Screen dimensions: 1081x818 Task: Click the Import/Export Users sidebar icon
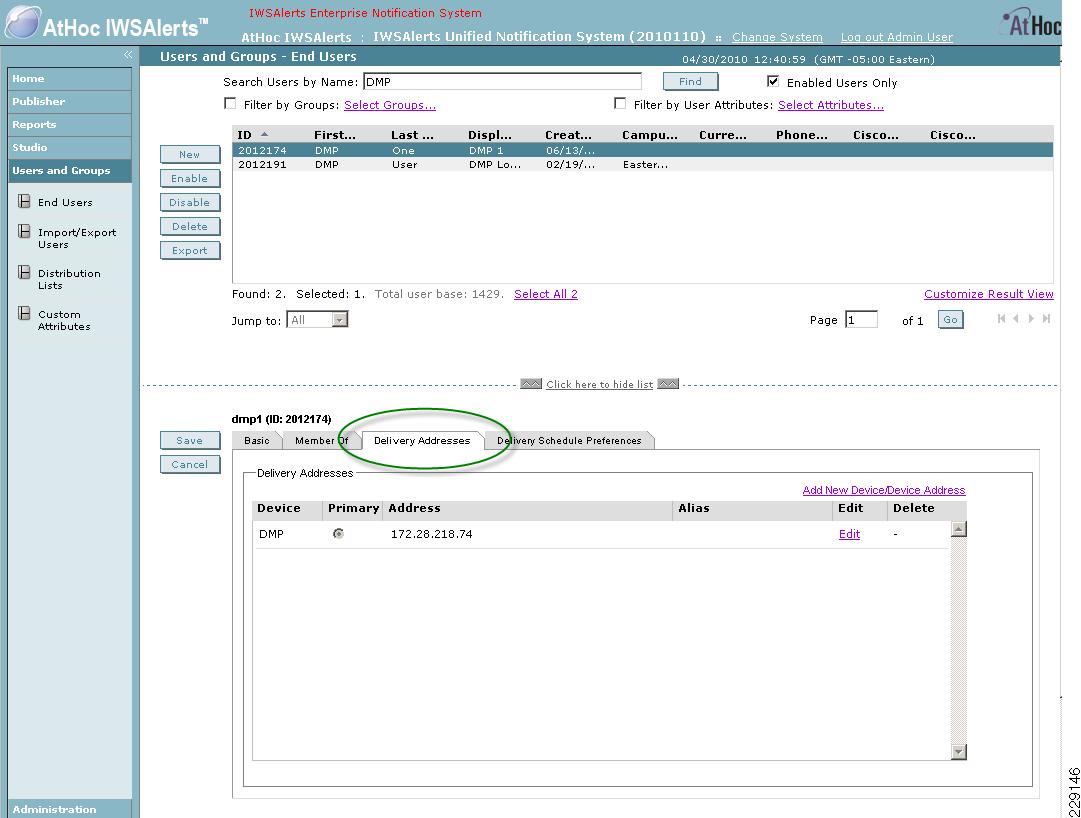(x=24, y=231)
